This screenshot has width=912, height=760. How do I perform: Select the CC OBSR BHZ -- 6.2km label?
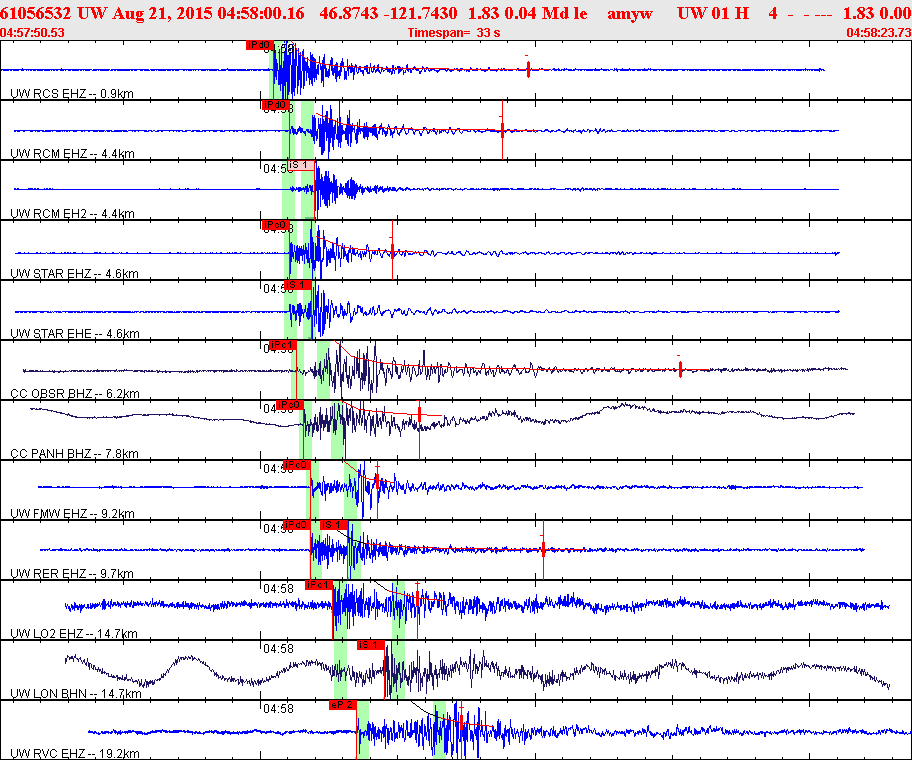pyautogui.click(x=75, y=394)
